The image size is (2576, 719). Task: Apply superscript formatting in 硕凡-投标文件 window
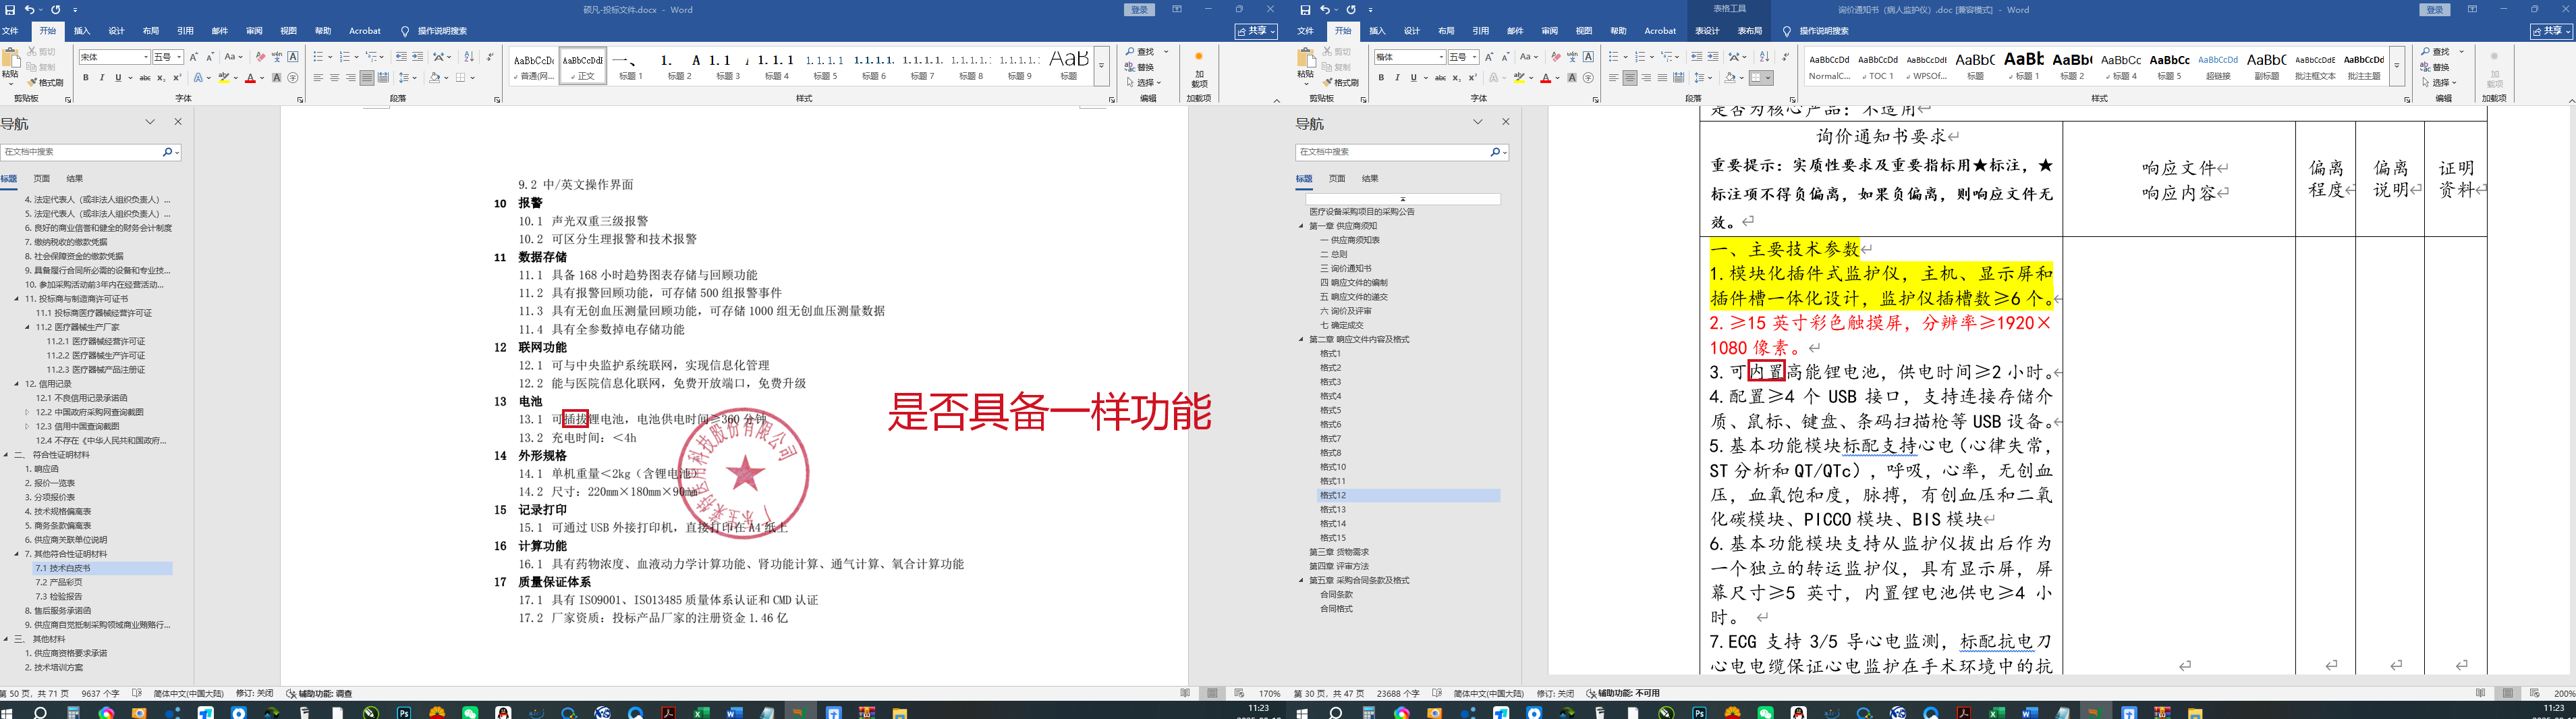click(x=177, y=78)
